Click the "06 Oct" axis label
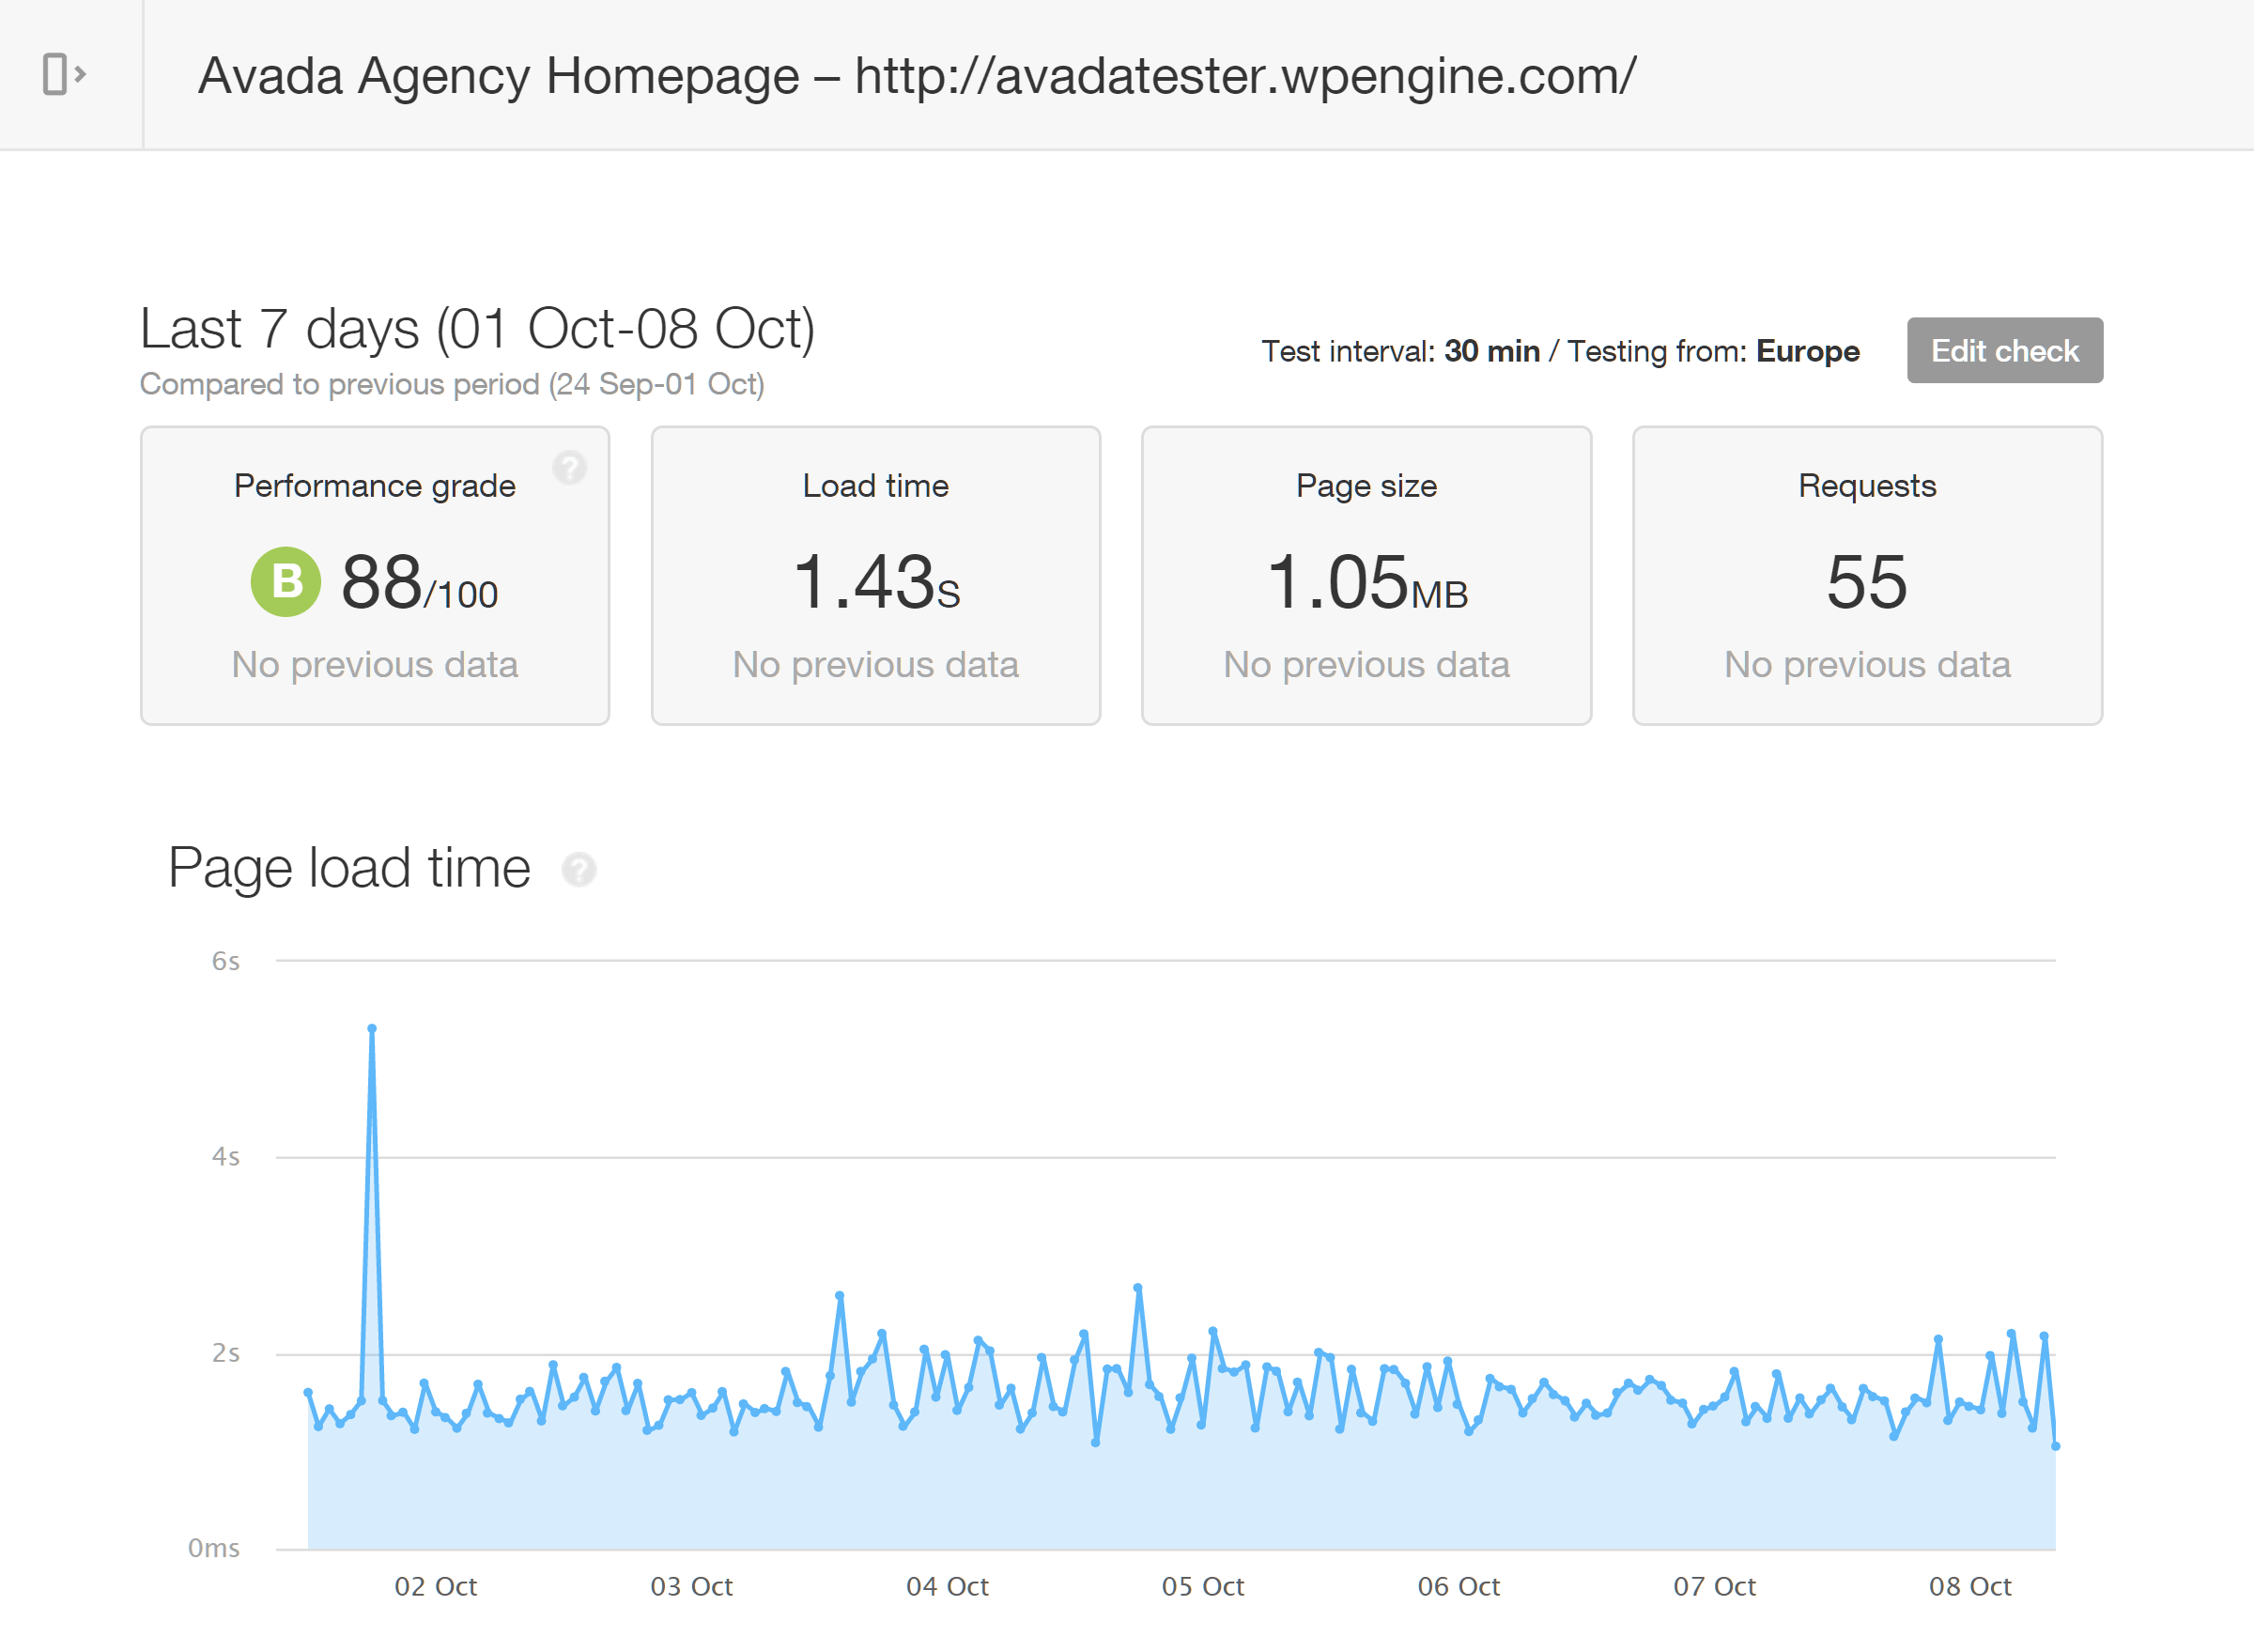Viewport: 2254px width, 1652px height. click(1459, 1586)
